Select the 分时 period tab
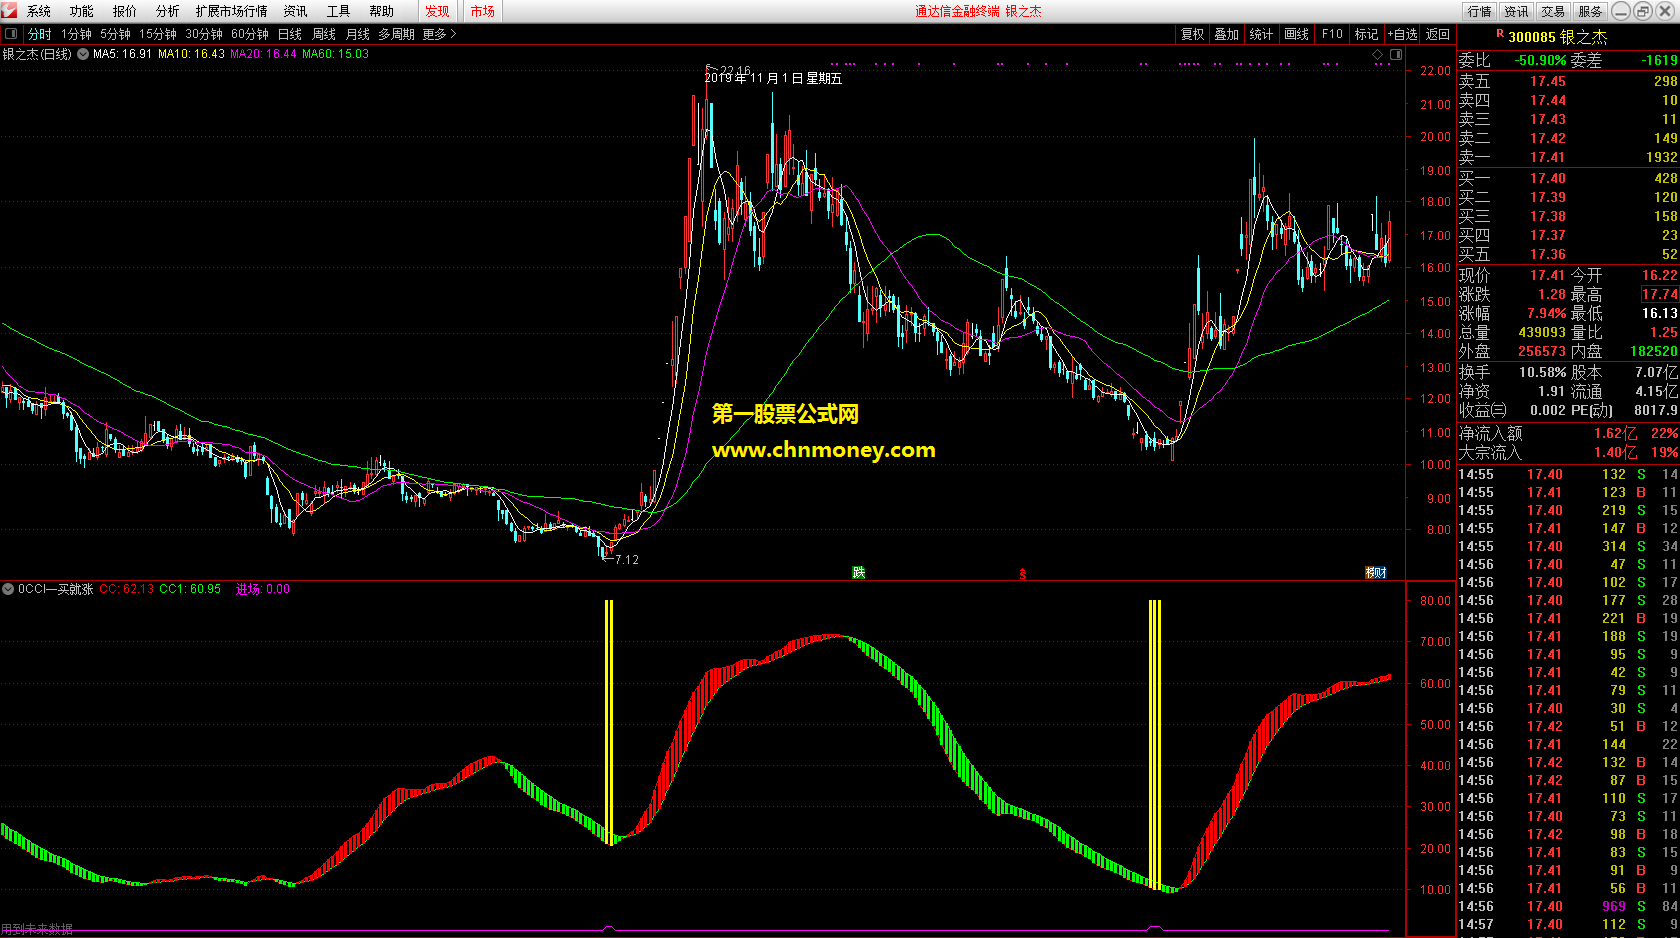This screenshot has width=1680, height=938. point(40,34)
